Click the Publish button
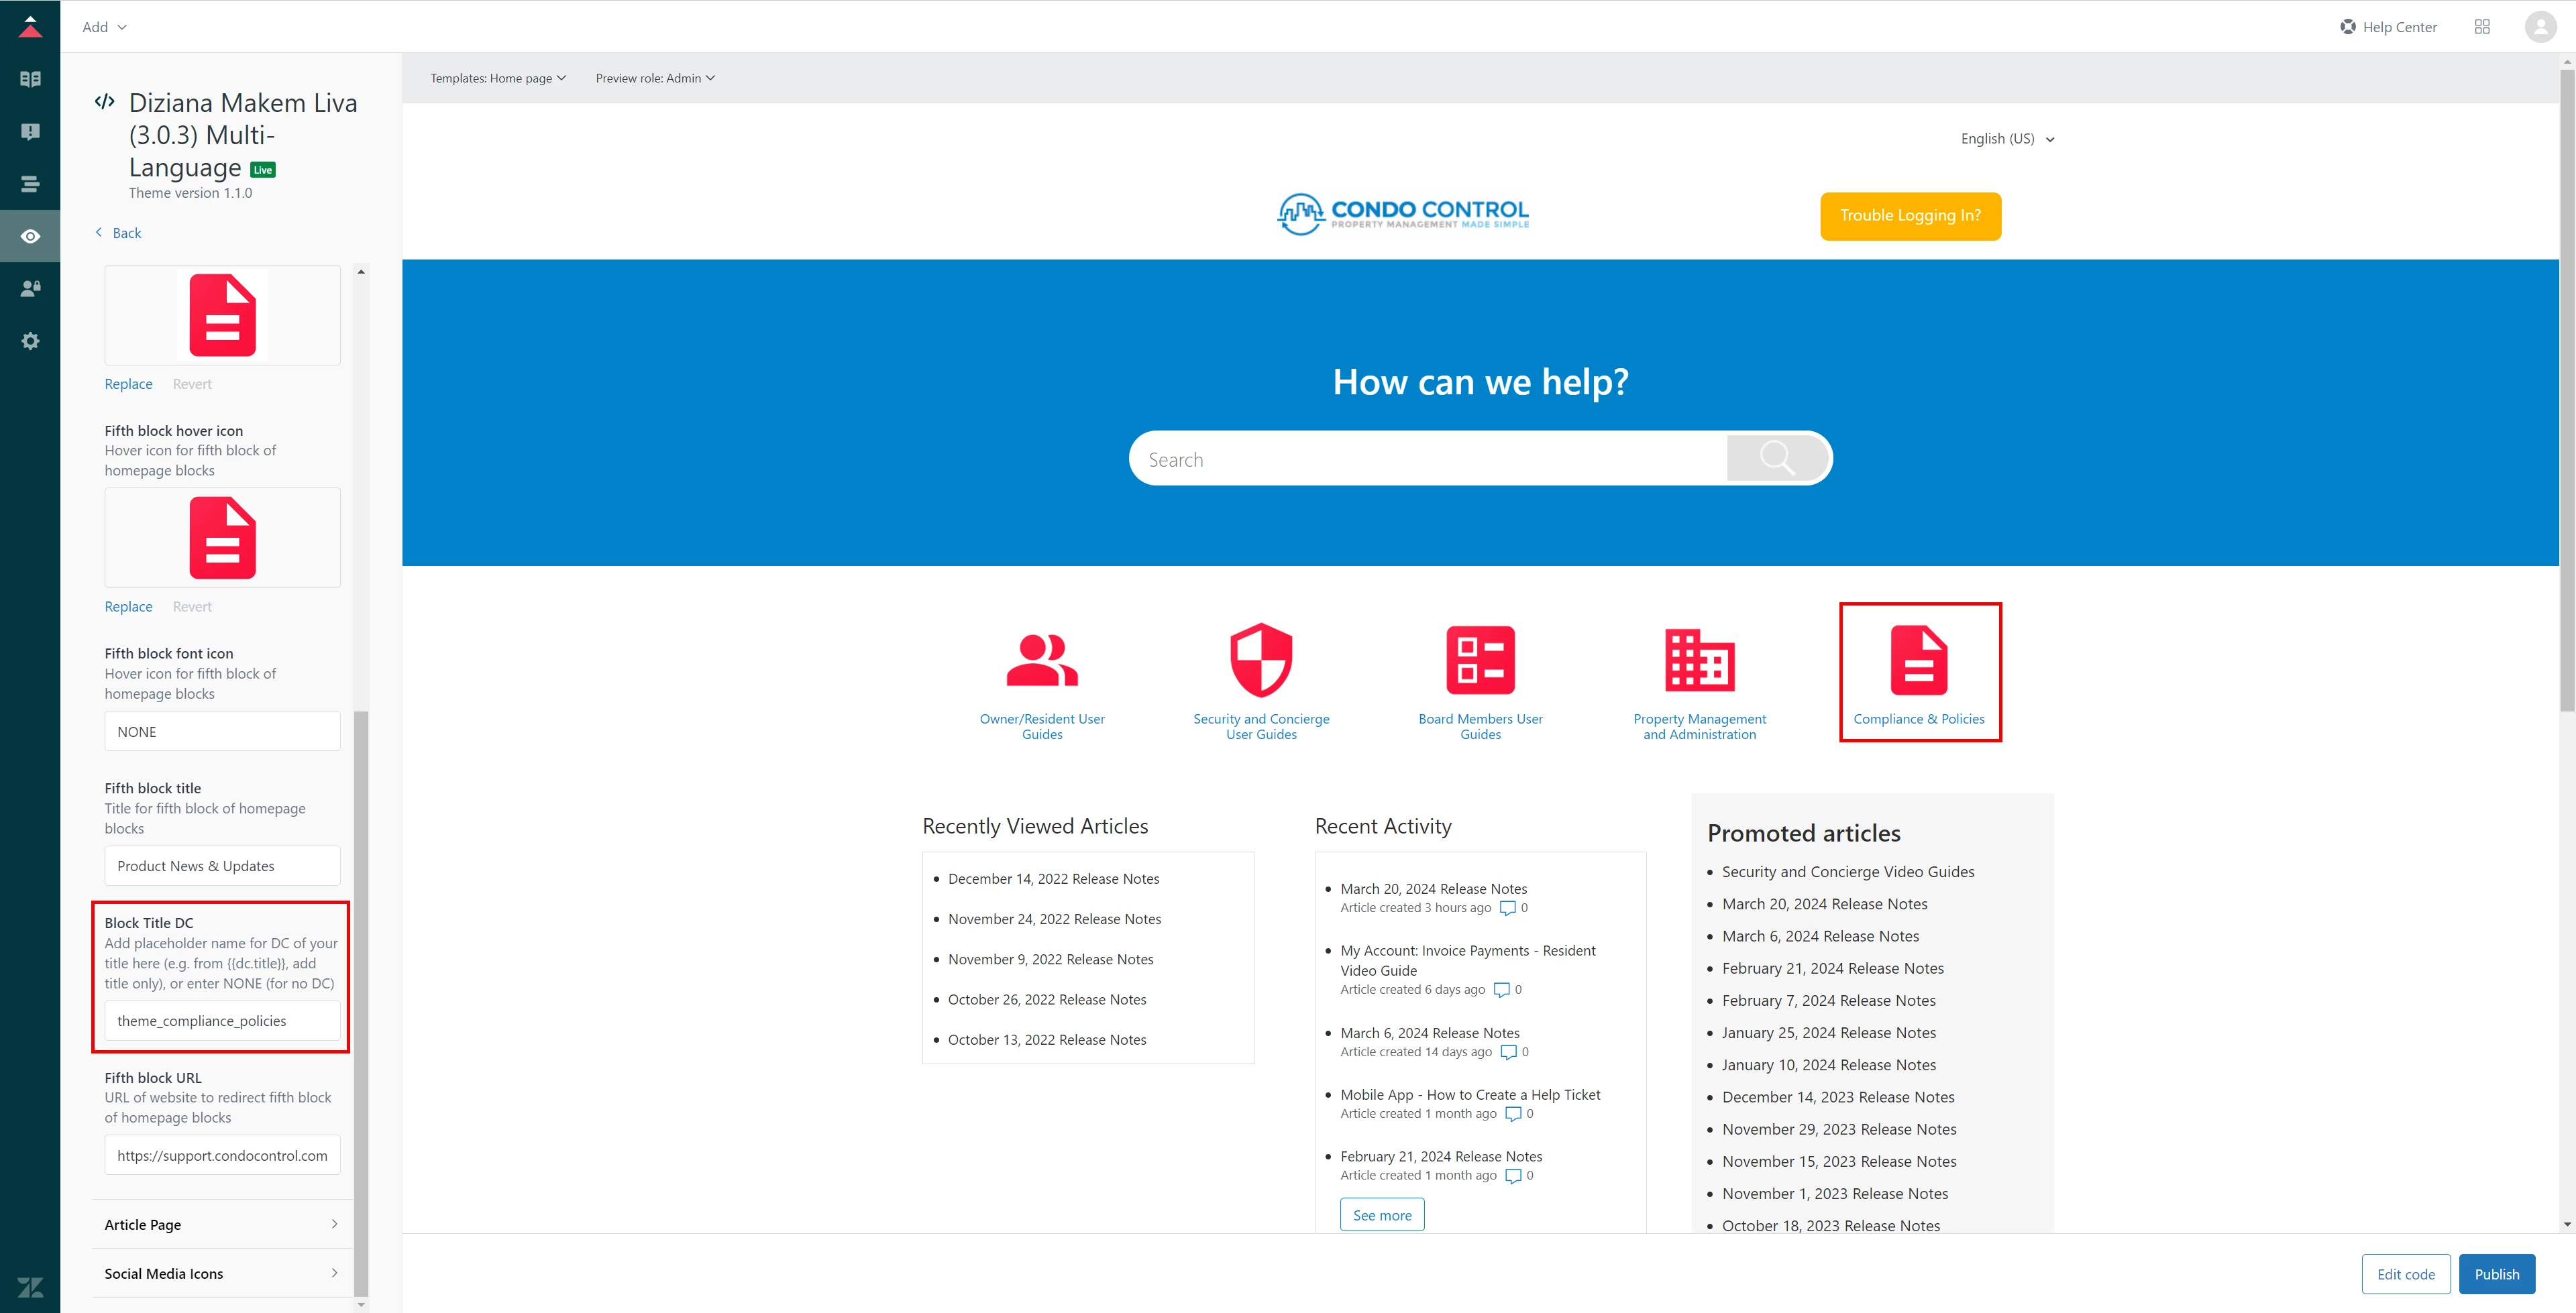The image size is (2576, 1313). click(2496, 1274)
